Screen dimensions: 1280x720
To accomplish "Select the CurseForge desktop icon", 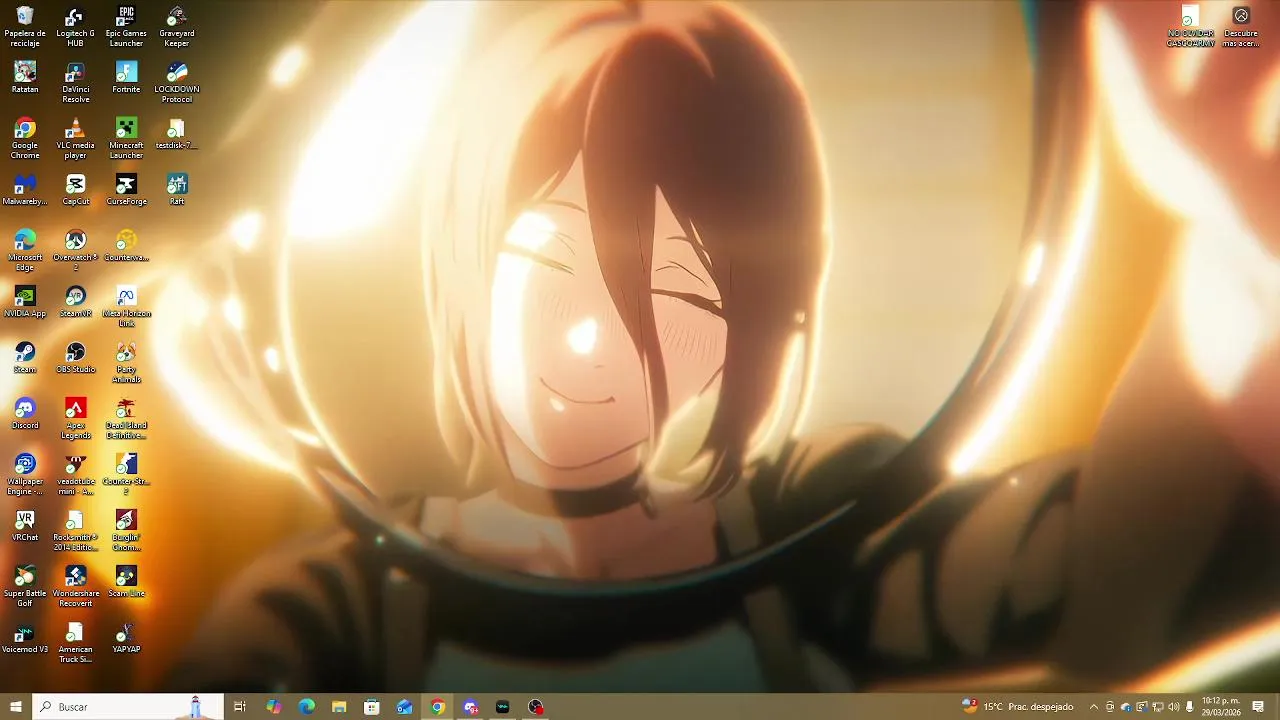I will pos(126,190).
